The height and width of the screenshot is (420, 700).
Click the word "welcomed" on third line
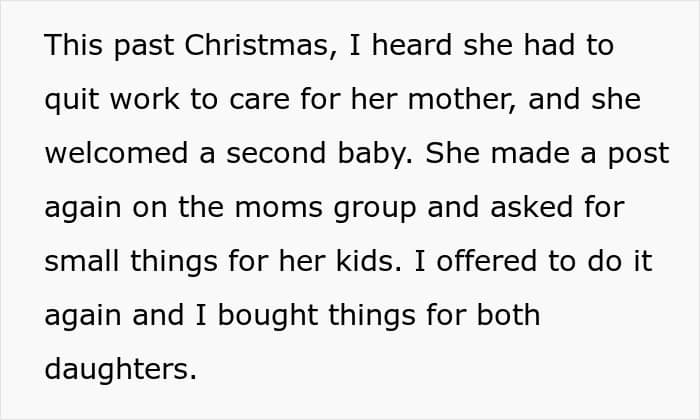click(116, 153)
